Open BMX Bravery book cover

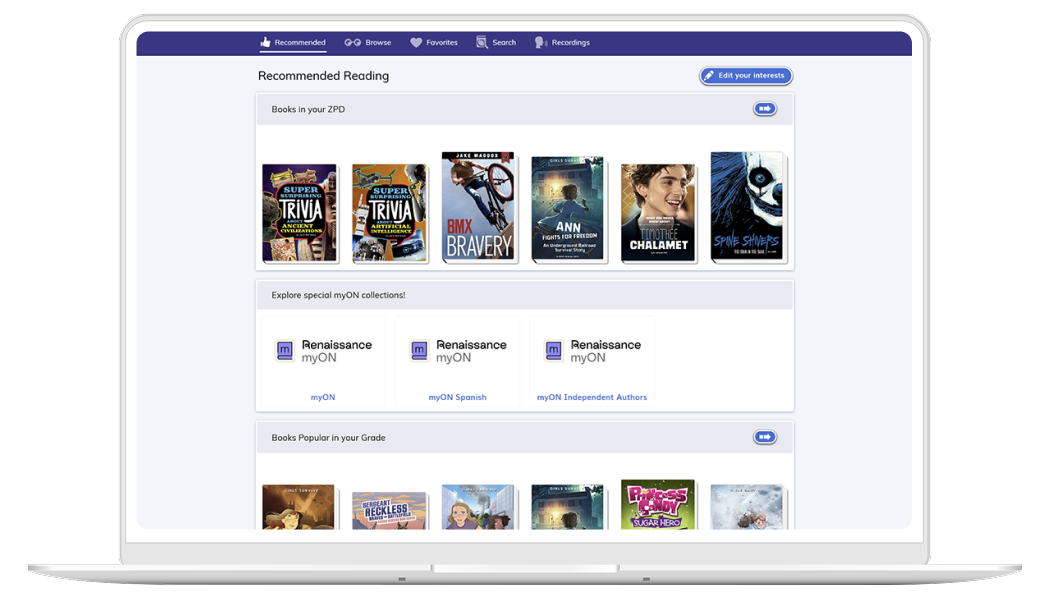pos(478,207)
